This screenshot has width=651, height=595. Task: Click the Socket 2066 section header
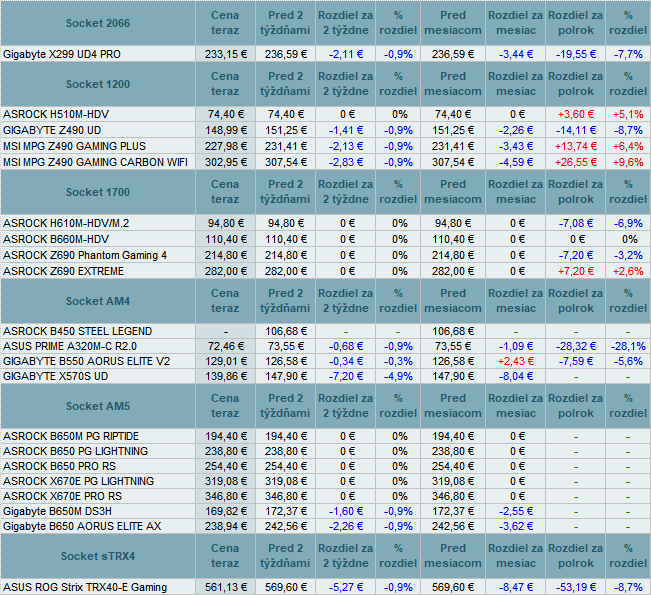tap(98, 23)
